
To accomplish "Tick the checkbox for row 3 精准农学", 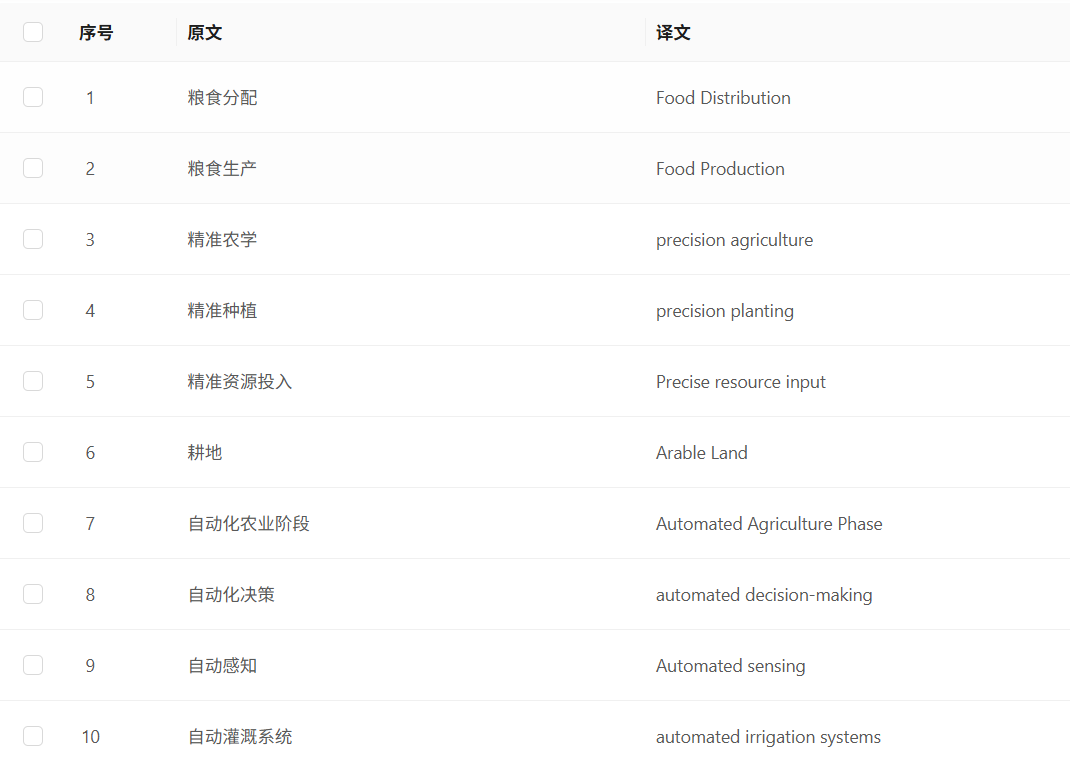I will click(x=33, y=239).
